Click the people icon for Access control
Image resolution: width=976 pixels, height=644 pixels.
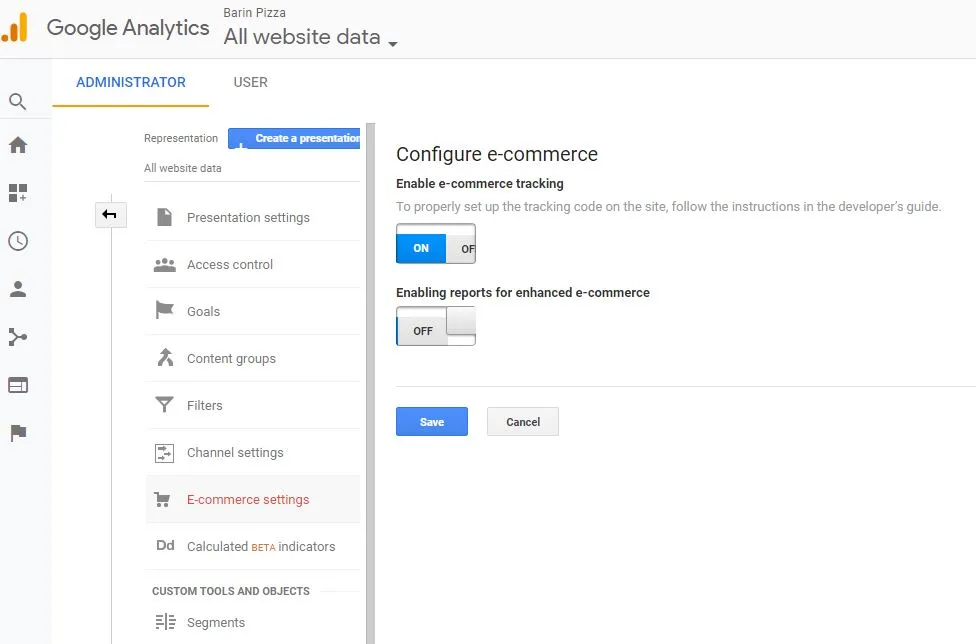(164, 264)
